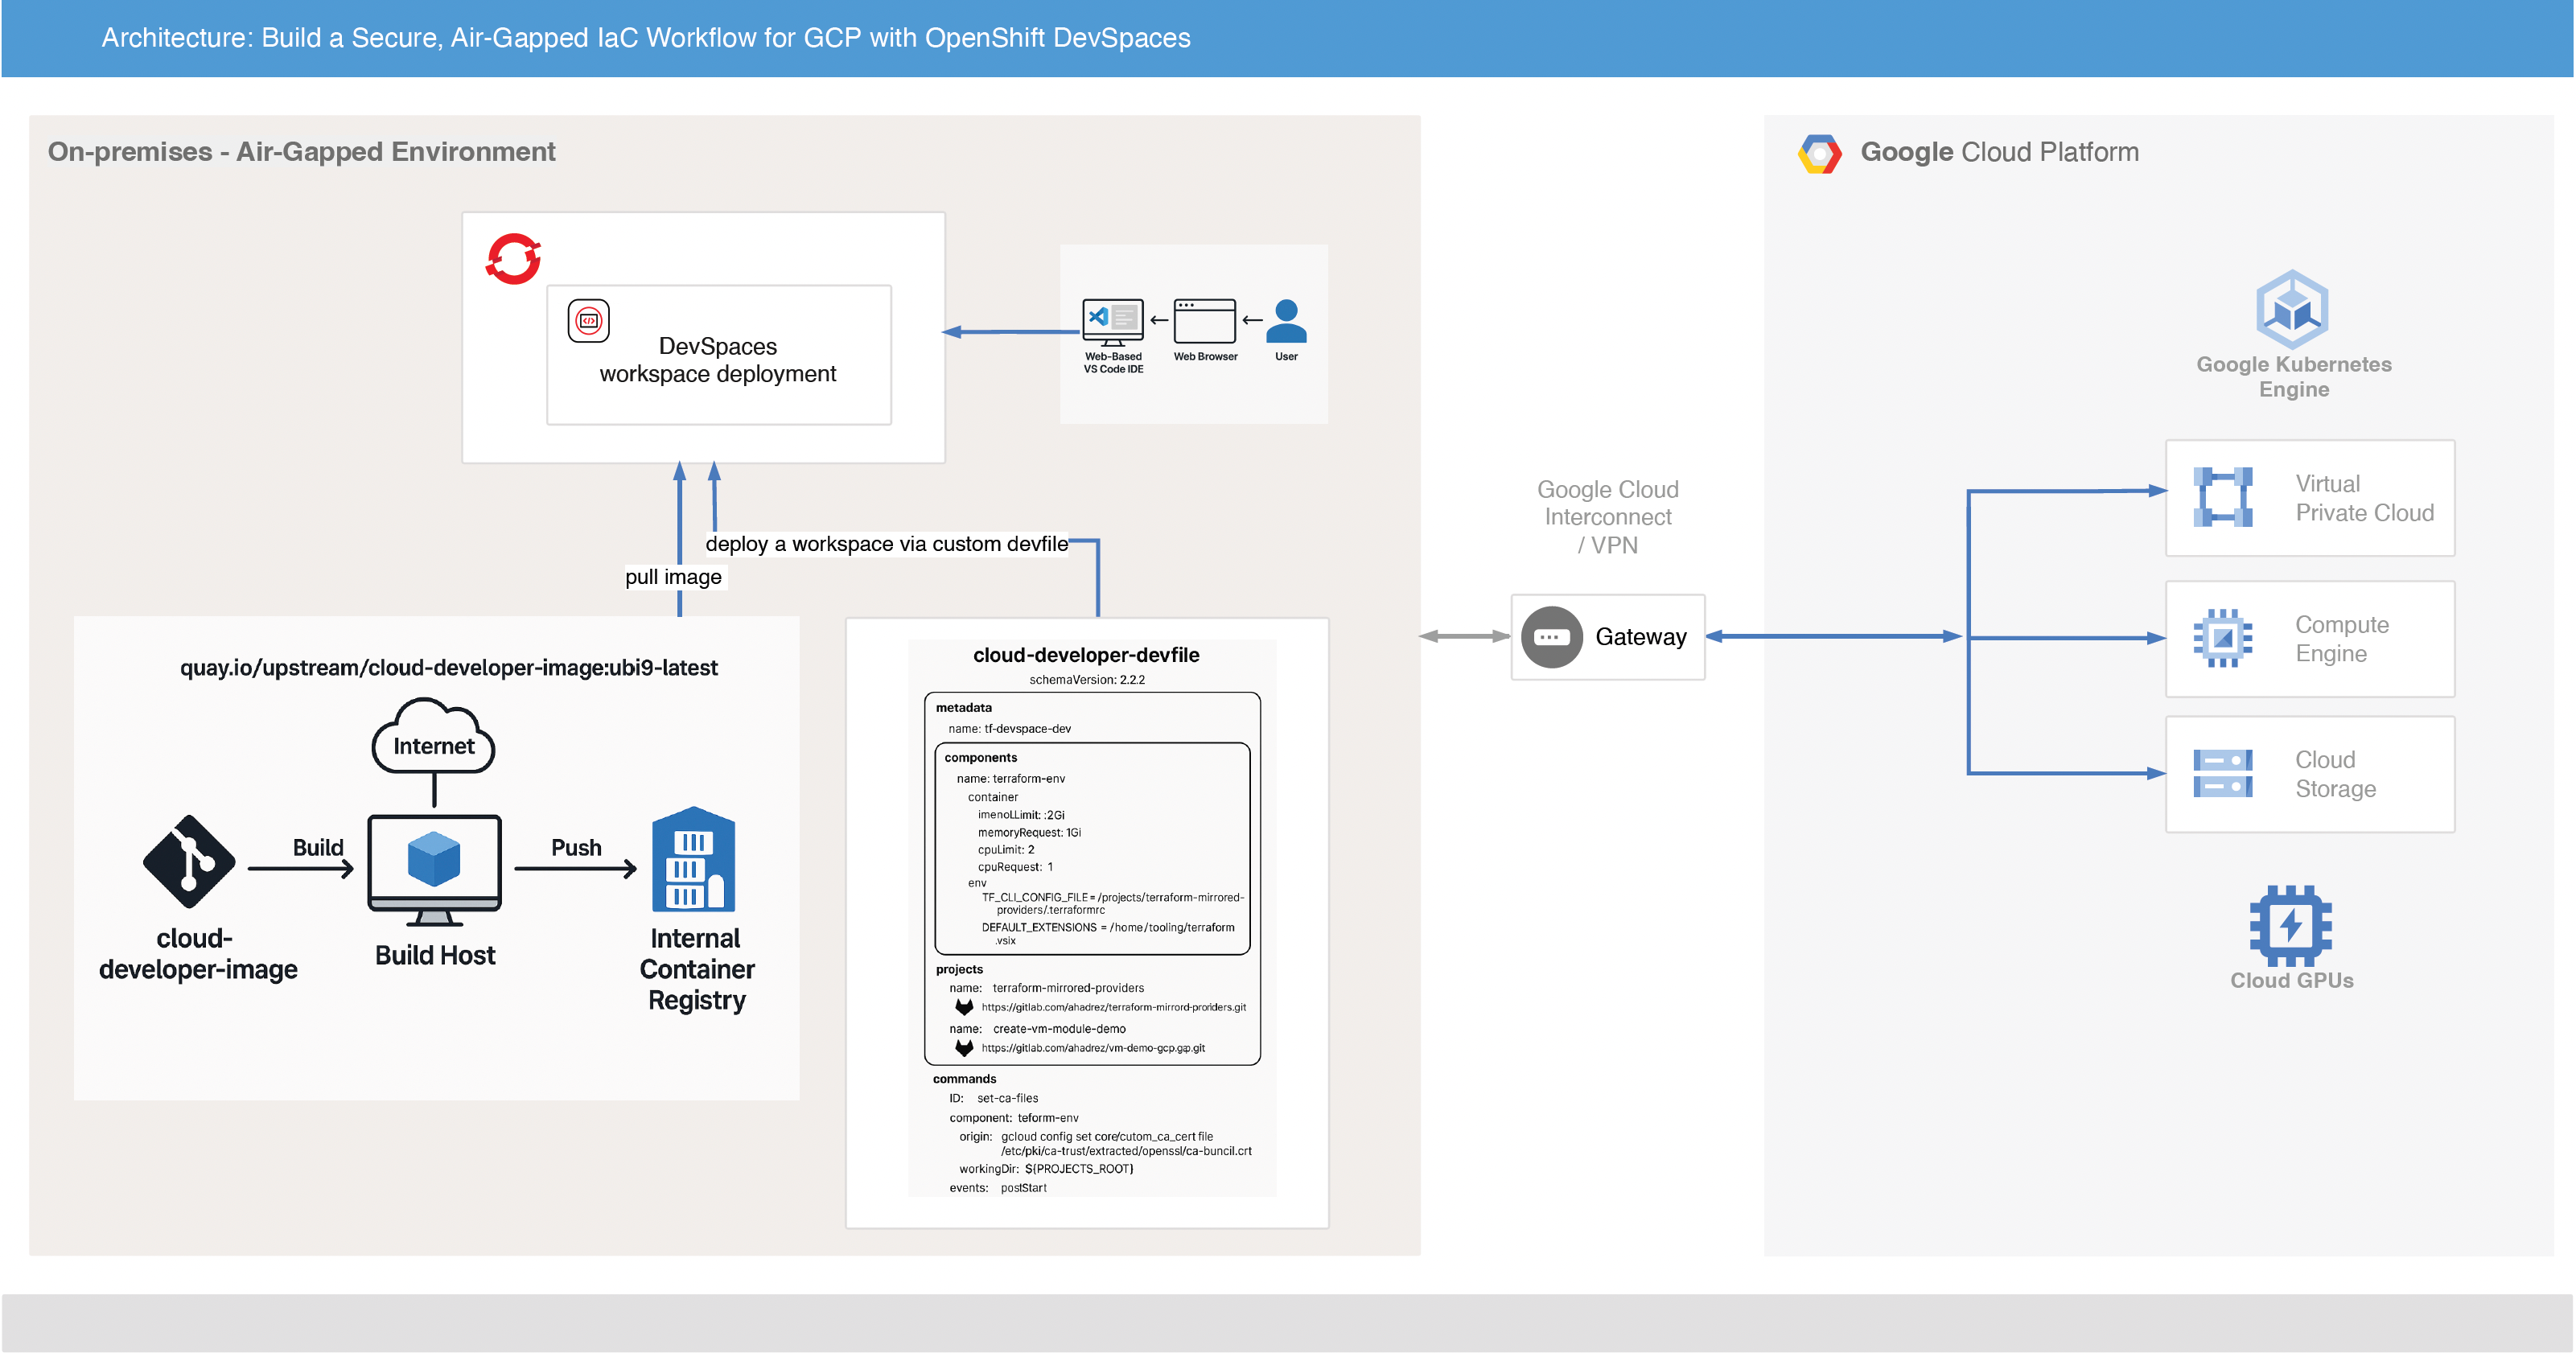This screenshot has width=2576, height=1353.
Task: Open the vm-demo-gcp gitlab URL
Action: point(1093,1048)
